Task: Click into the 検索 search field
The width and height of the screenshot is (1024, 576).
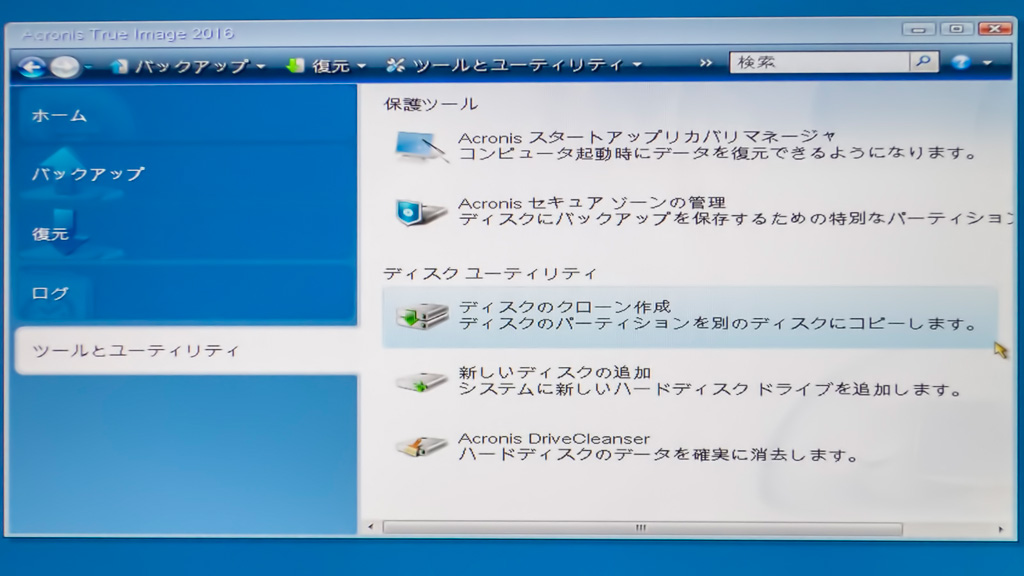Action: point(819,62)
